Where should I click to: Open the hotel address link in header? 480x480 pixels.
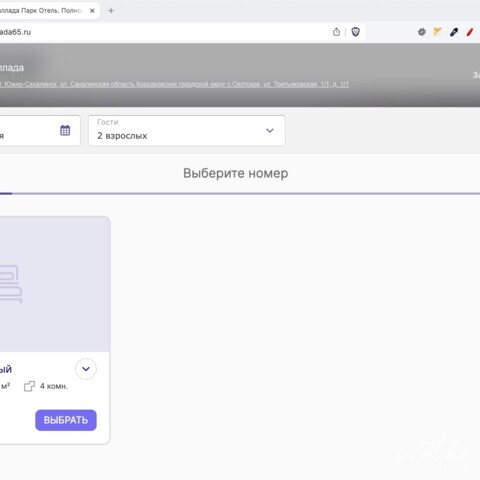click(174, 84)
